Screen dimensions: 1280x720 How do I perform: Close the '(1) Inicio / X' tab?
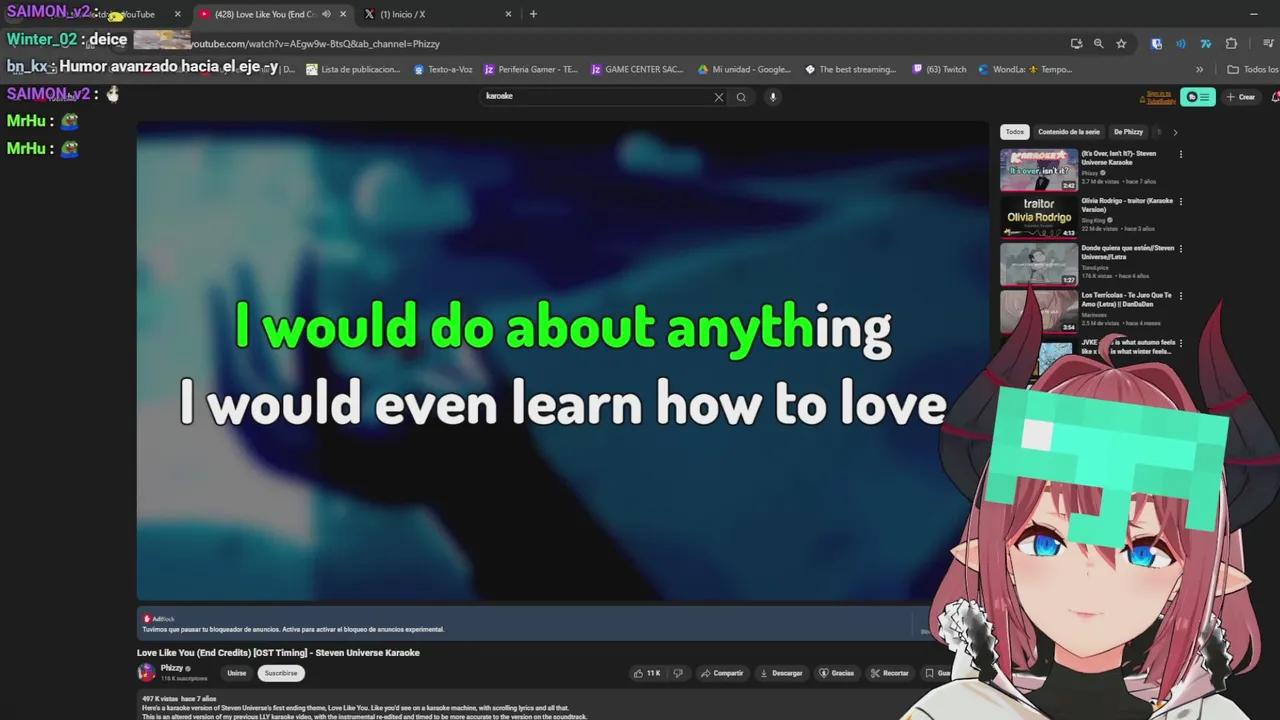(508, 14)
